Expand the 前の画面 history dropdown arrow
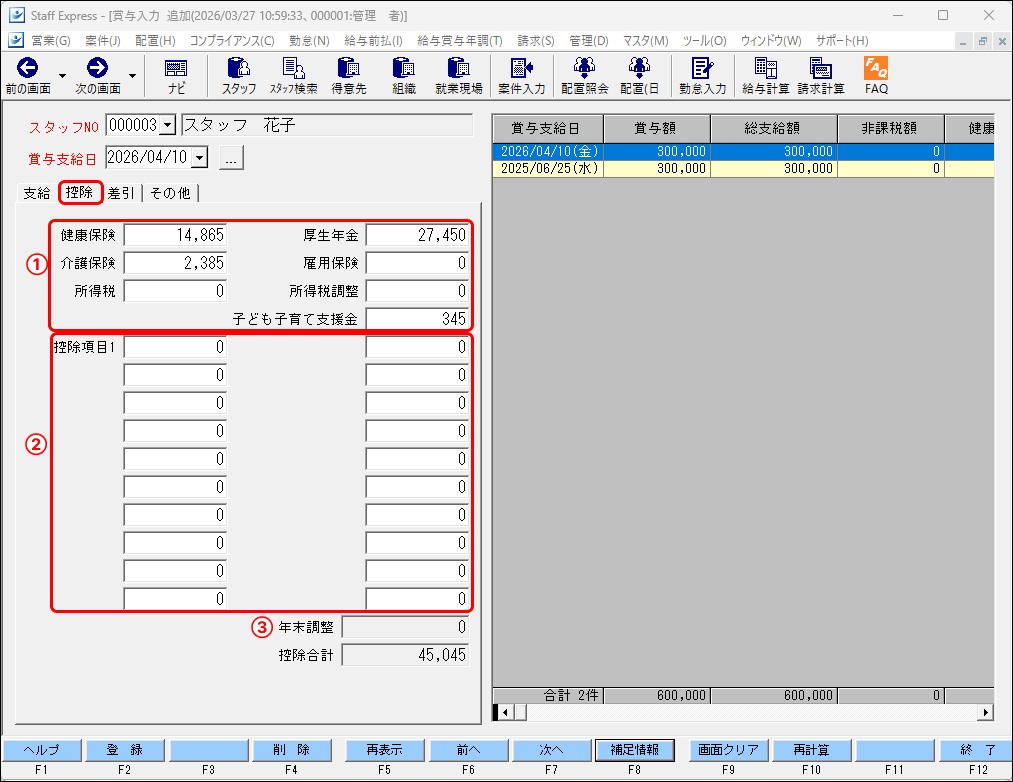Image resolution: width=1013 pixels, height=782 pixels. coord(62,76)
